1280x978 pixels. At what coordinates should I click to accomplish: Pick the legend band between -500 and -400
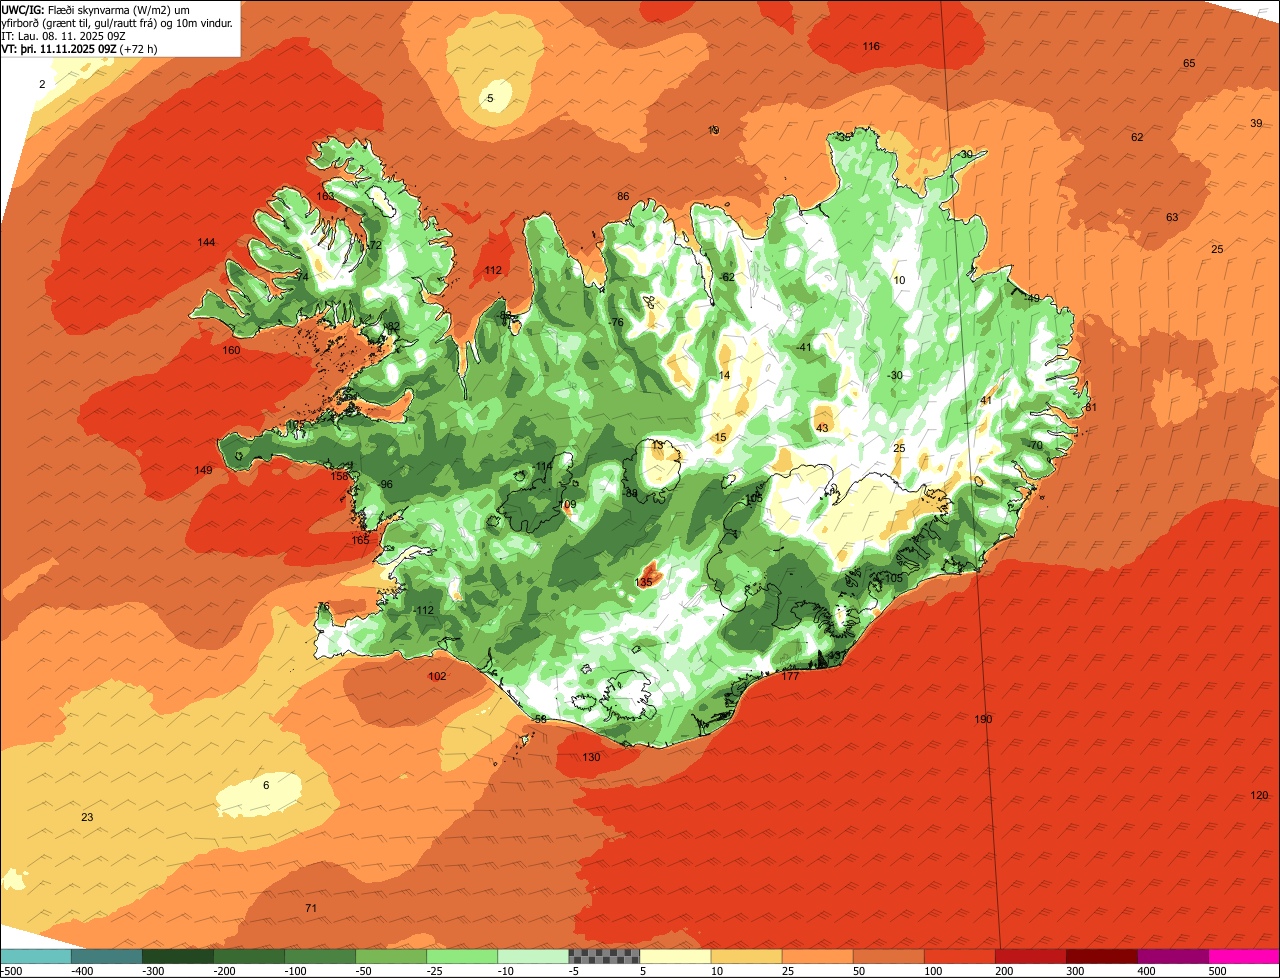coord(36,956)
